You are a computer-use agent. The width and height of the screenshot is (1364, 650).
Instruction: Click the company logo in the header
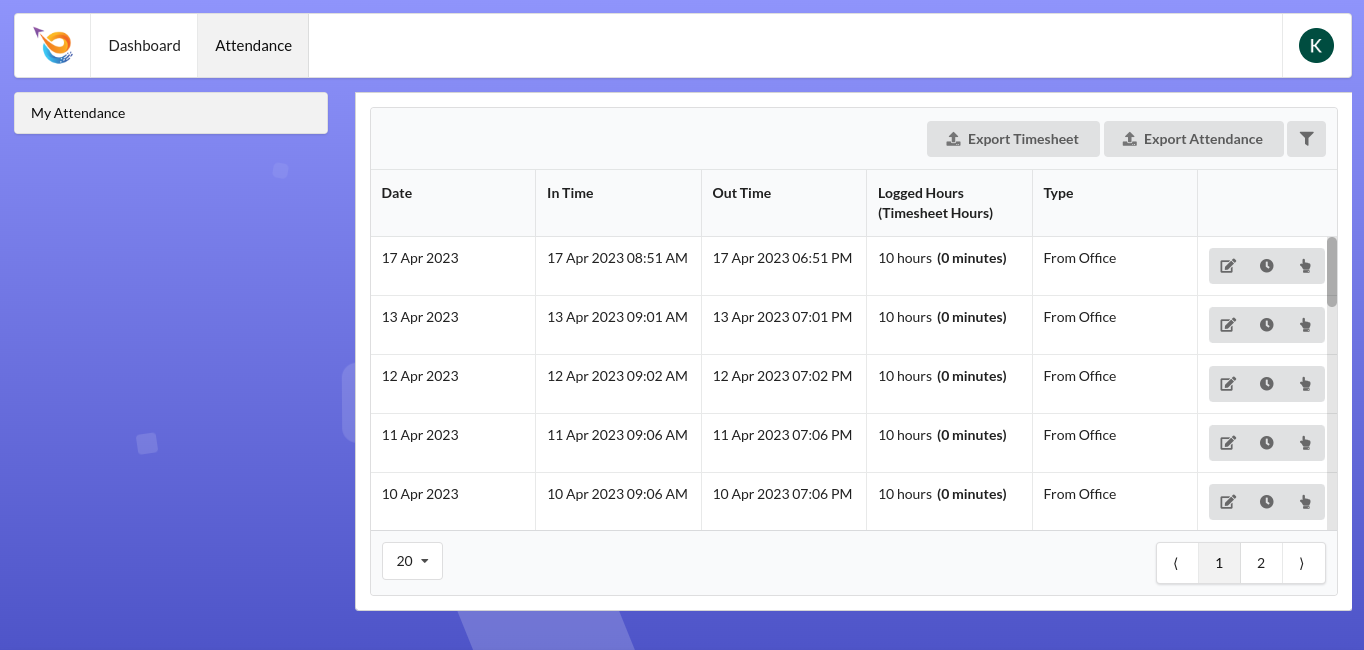53,46
